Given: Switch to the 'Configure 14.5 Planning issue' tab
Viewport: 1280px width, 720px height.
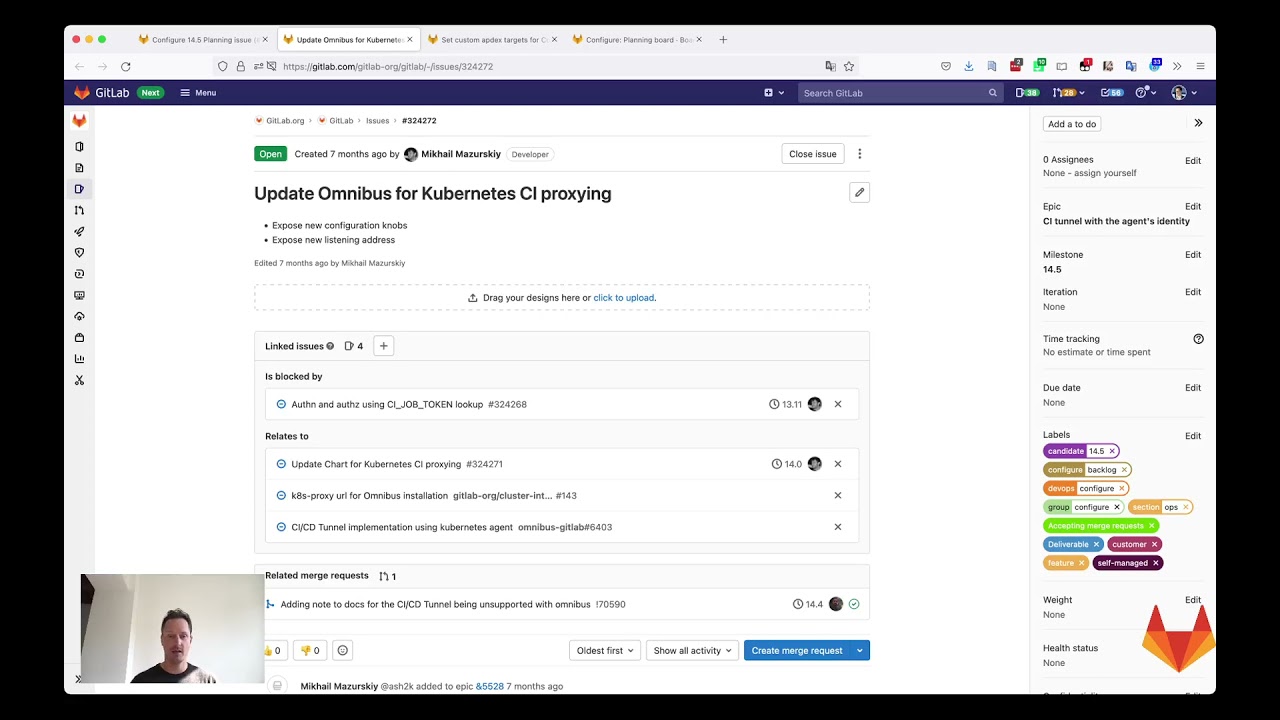Looking at the screenshot, I should (x=203, y=40).
